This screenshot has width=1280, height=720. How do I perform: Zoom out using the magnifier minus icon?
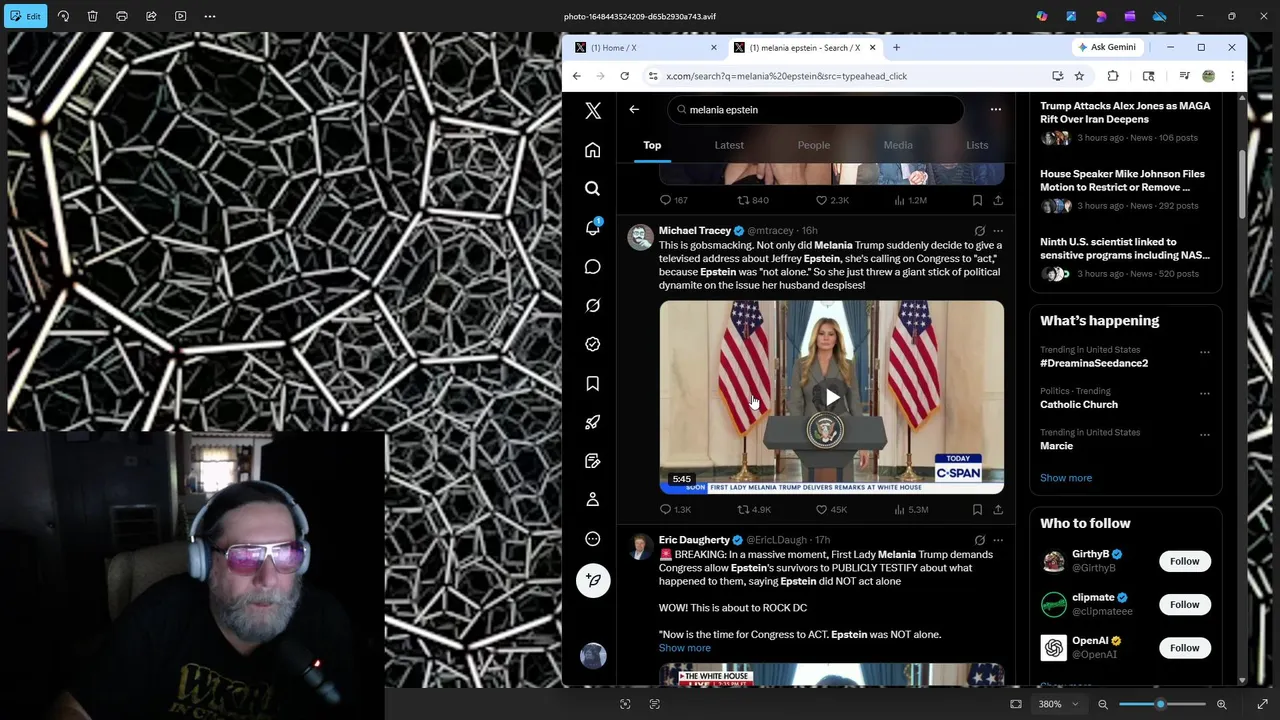coord(1103,704)
